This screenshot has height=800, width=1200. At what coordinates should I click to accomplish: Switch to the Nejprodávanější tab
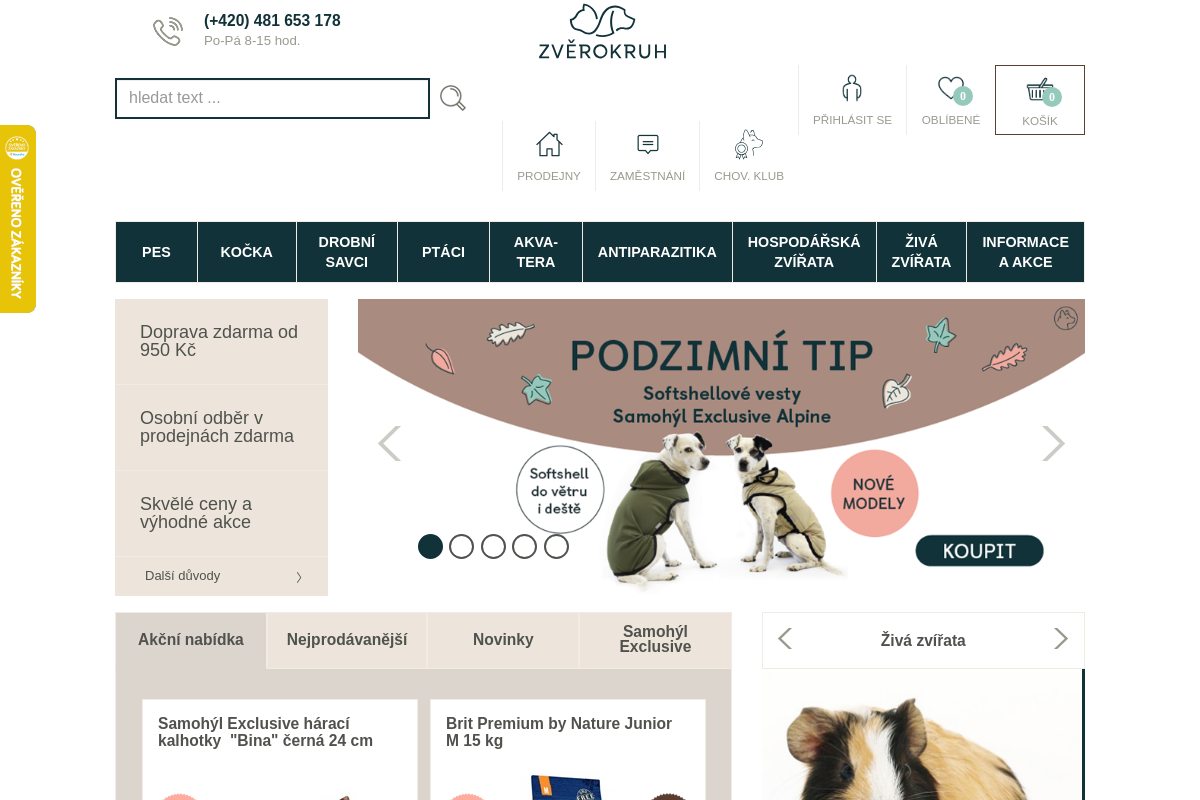pos(347,640)
